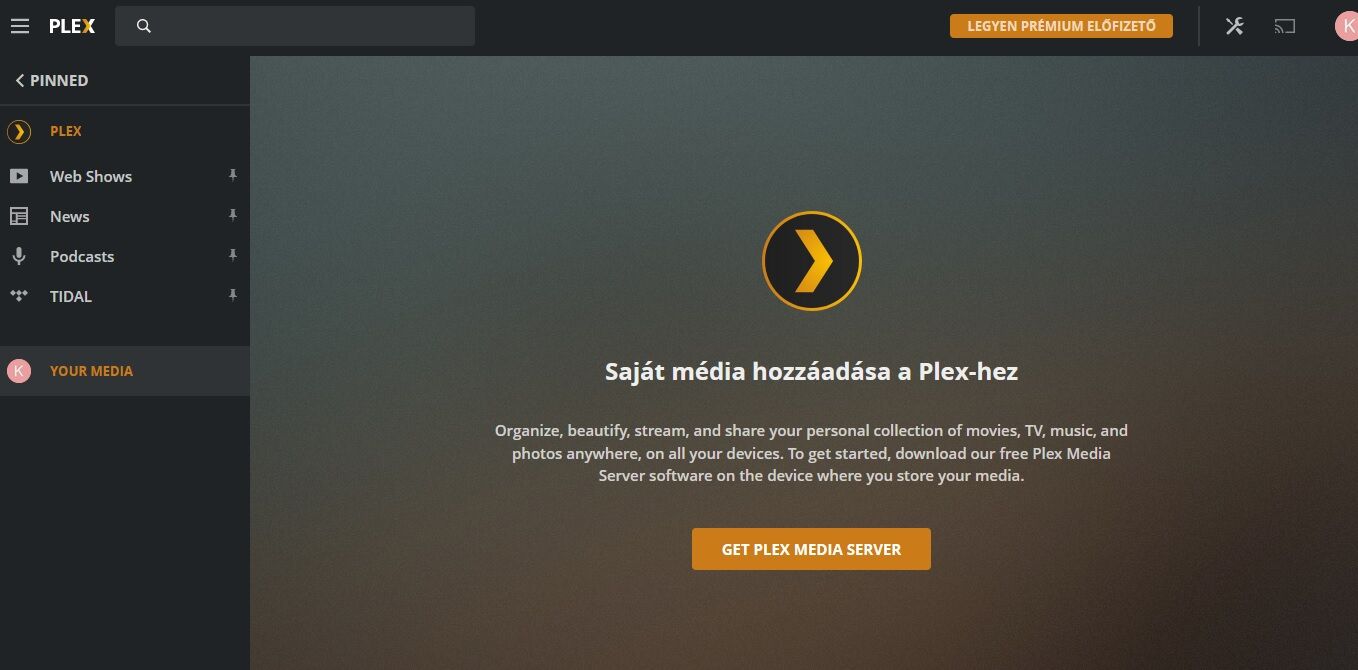Toggle pin for Podcasts item

click(232, 255)
